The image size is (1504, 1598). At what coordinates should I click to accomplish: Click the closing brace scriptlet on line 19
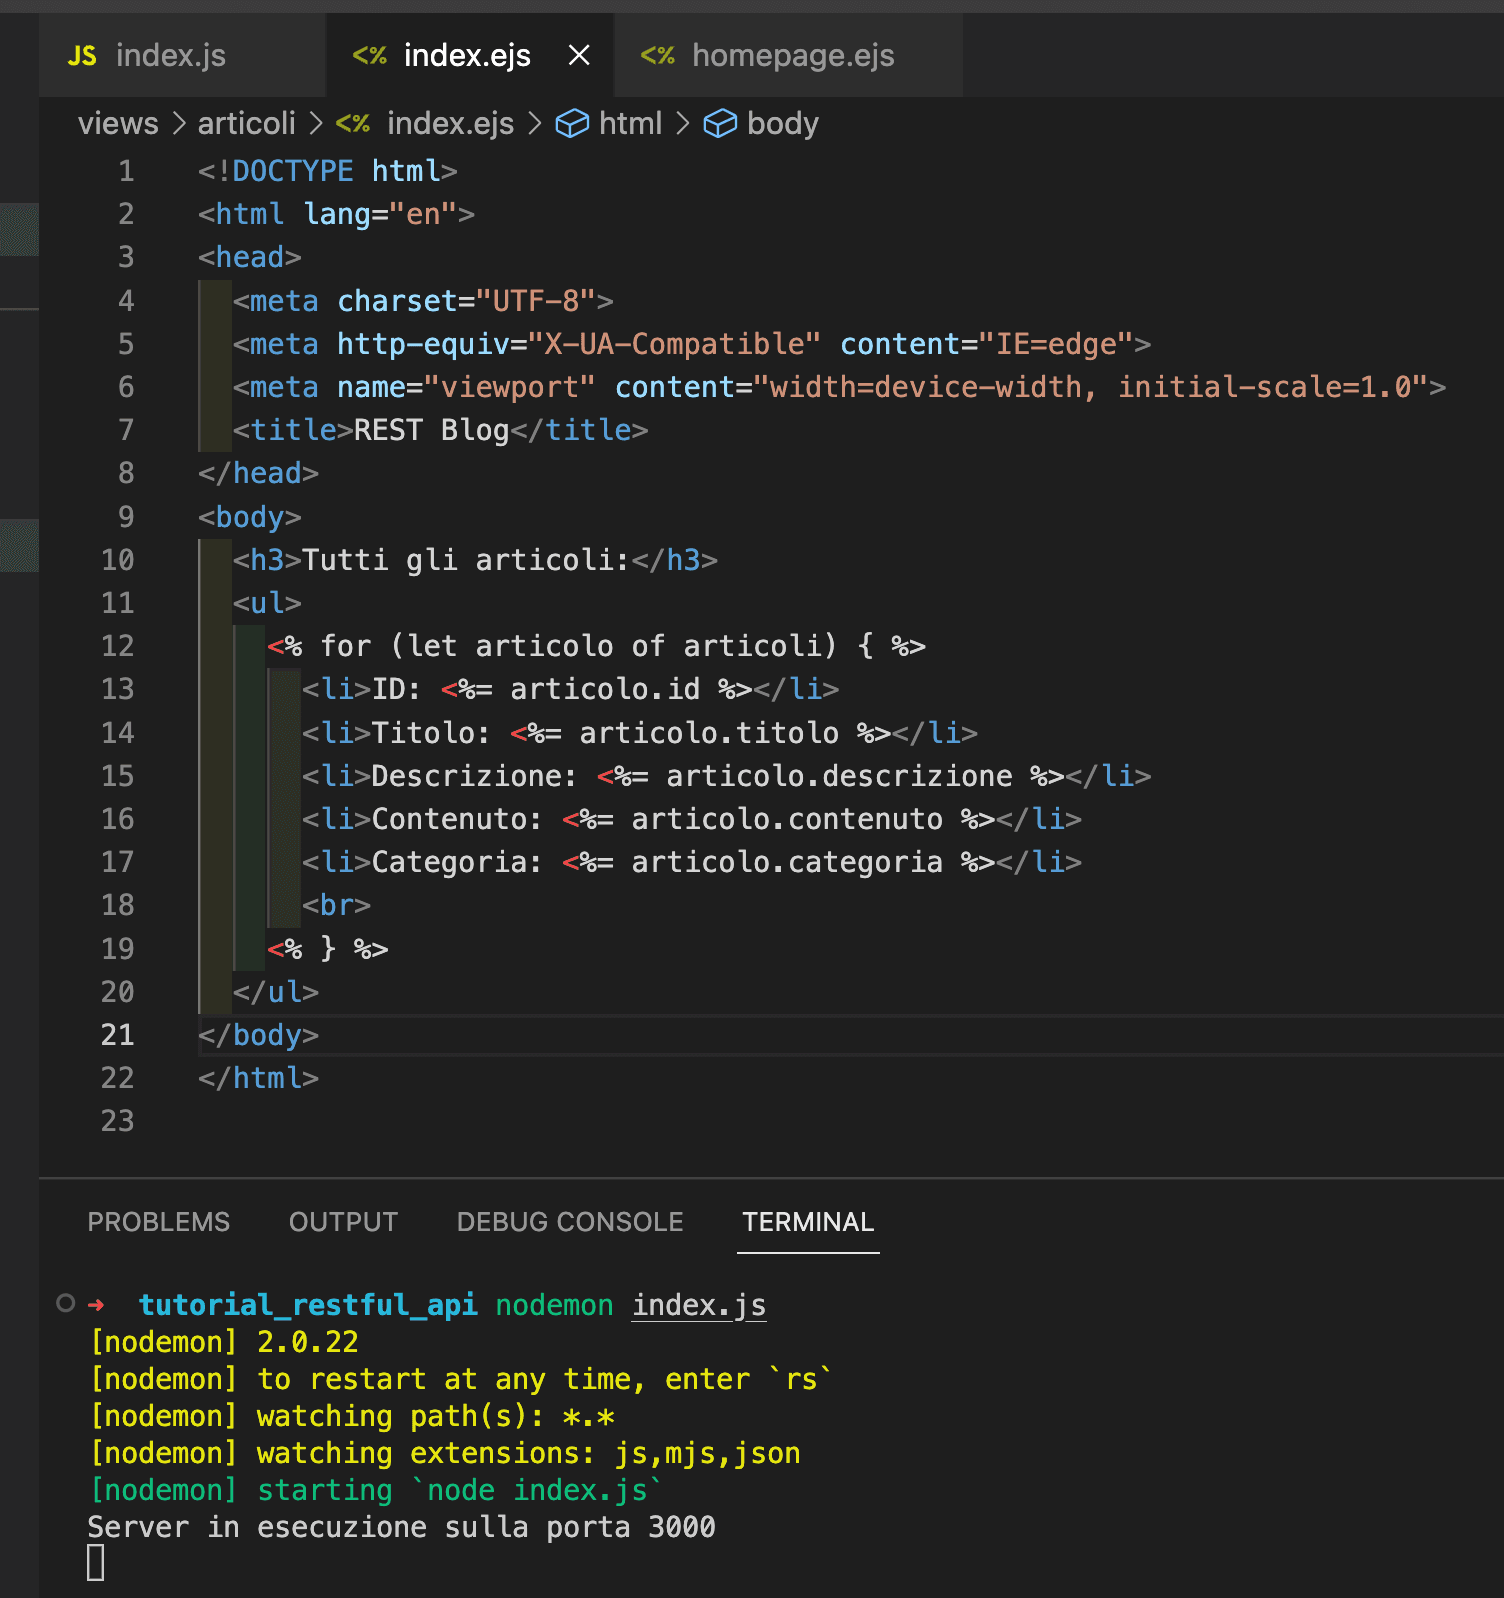point(327,949)
